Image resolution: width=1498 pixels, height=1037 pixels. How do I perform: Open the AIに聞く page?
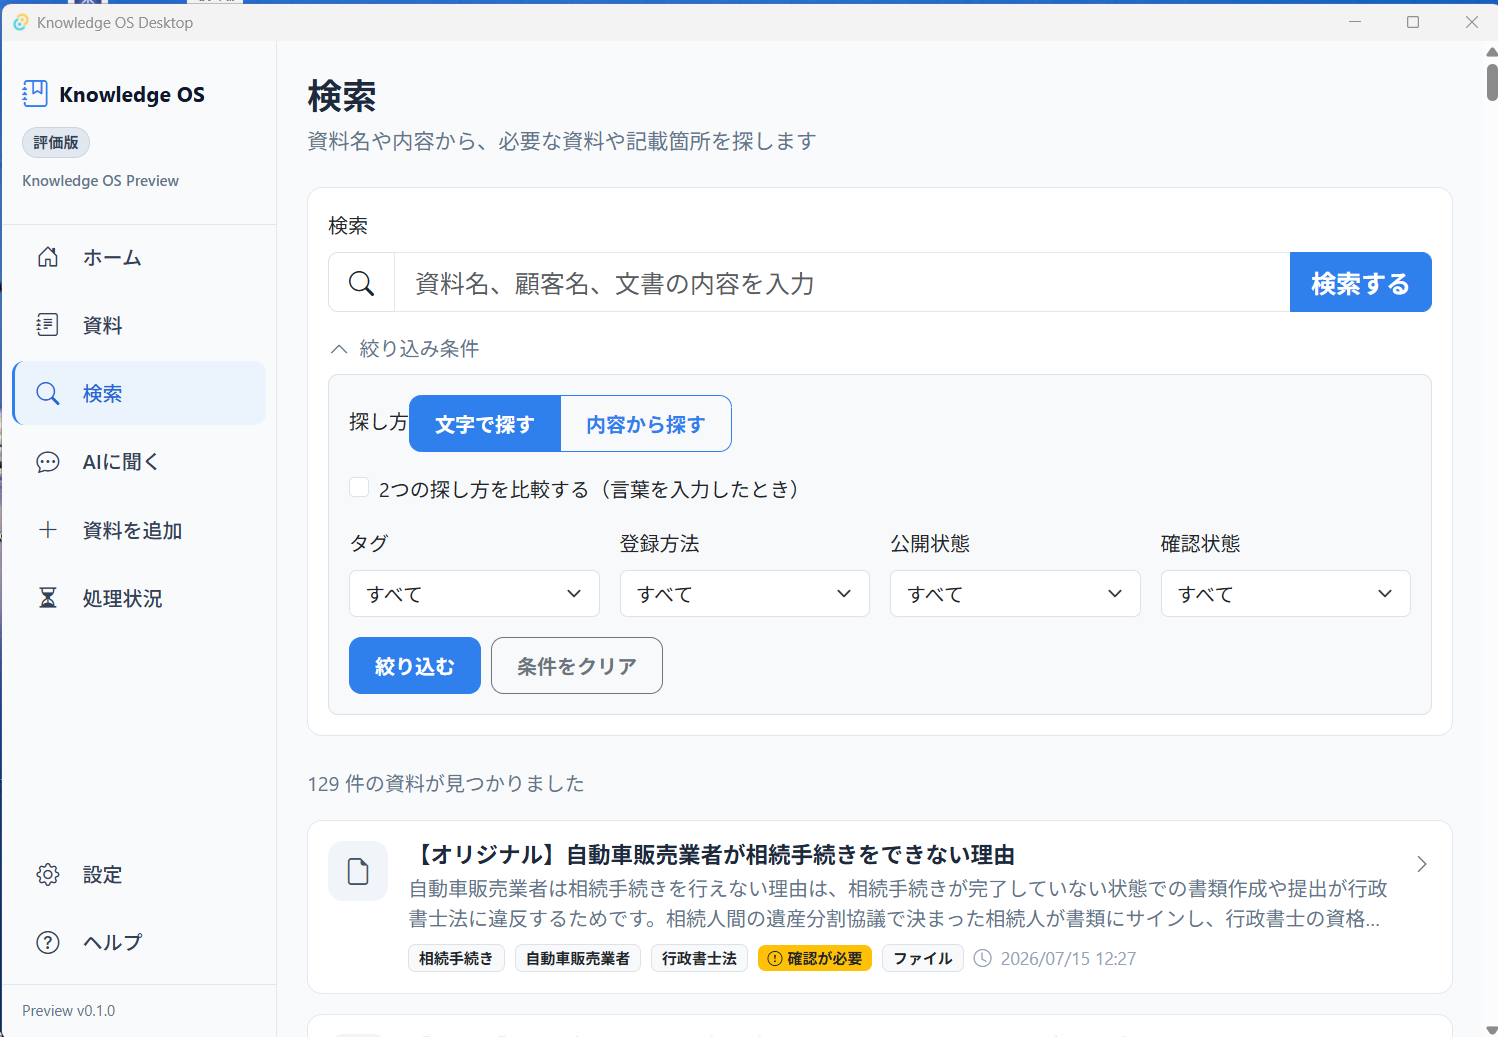[139, 462]
